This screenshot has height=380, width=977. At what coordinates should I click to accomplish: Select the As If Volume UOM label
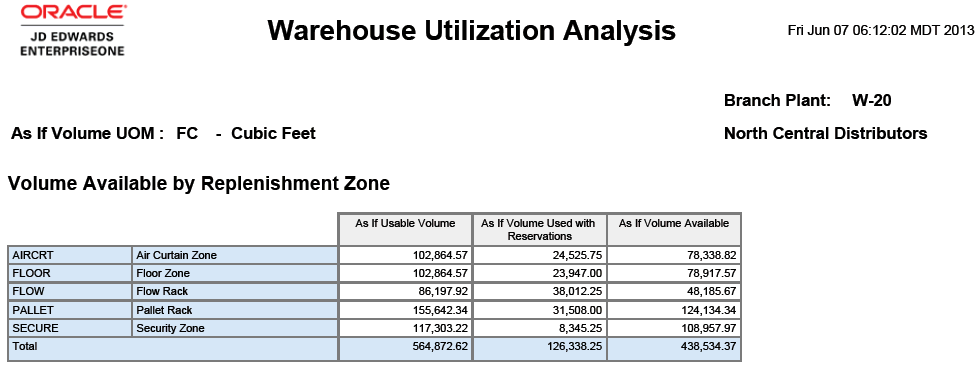click(x=88, y=133)
